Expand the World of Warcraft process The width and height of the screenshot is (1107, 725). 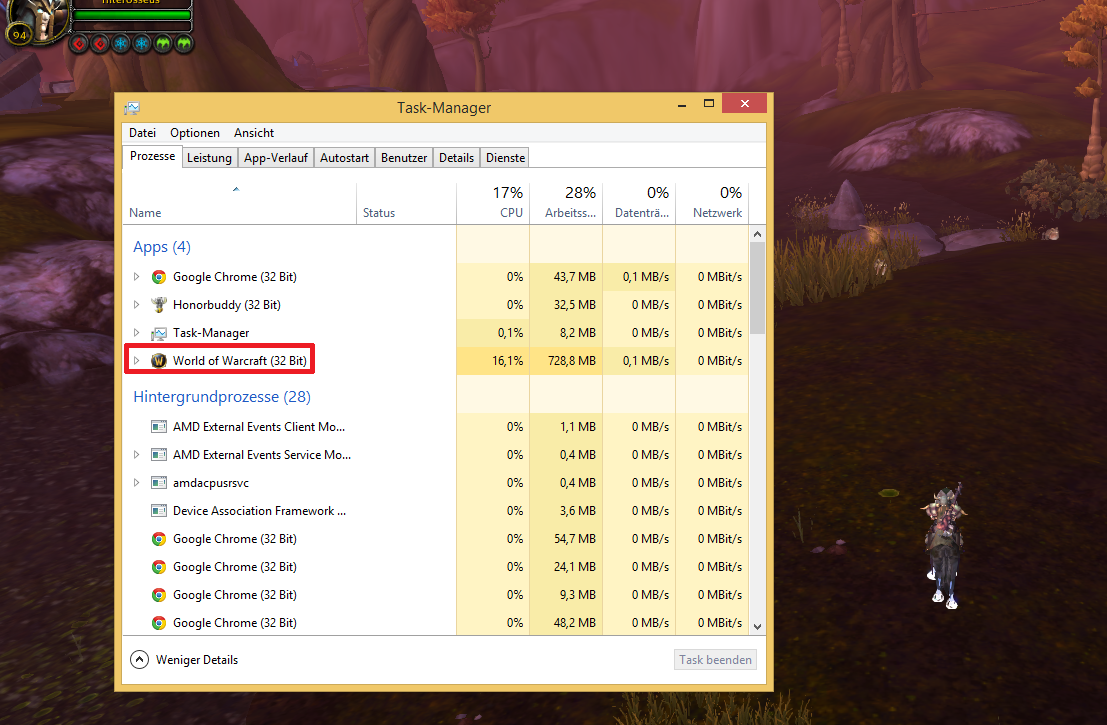pyautogui.click(x=137, y=361)
